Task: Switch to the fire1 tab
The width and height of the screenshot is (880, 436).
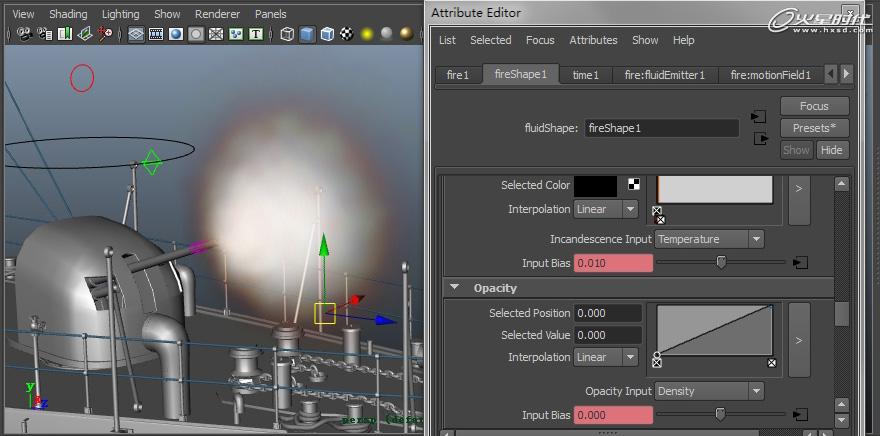Action: [458, 75]
